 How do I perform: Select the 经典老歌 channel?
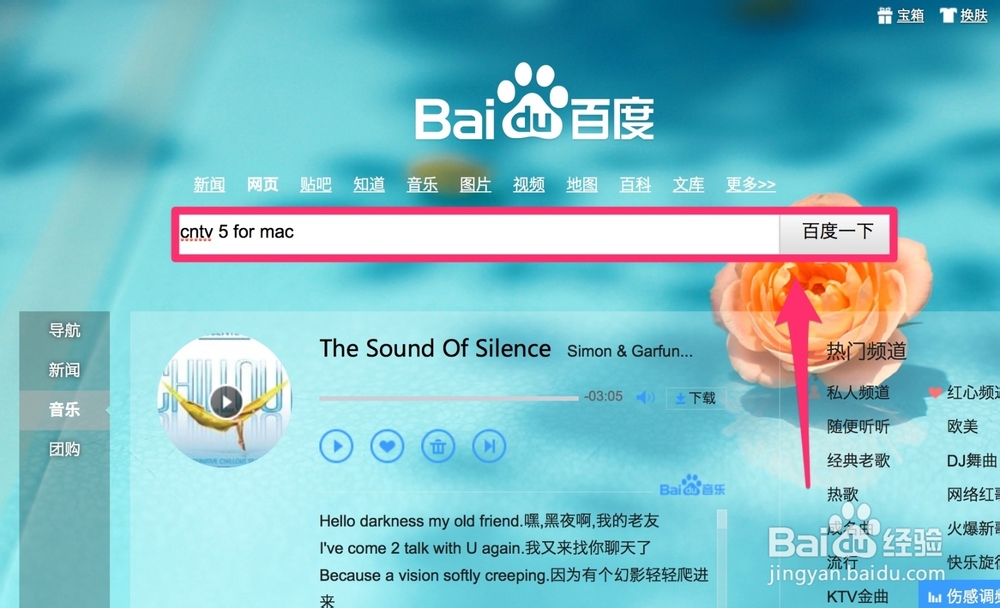858,460
